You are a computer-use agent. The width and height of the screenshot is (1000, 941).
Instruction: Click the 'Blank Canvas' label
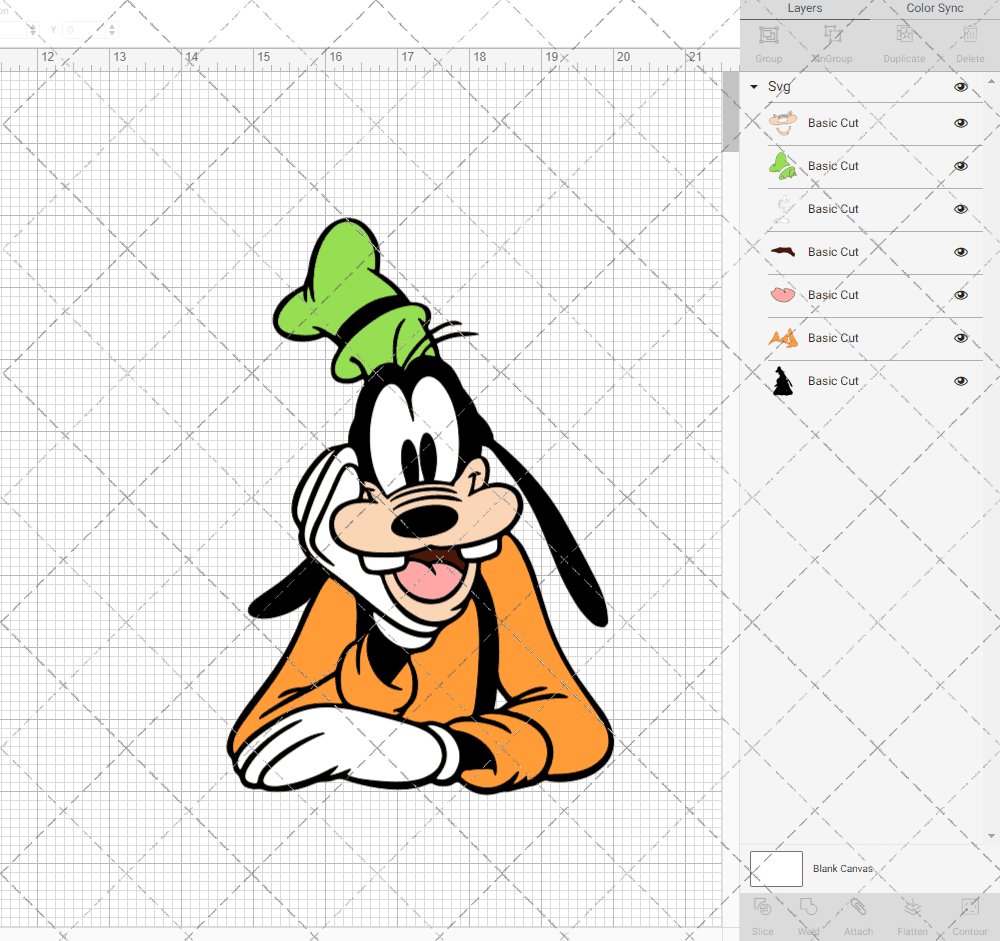pos(842,868)
